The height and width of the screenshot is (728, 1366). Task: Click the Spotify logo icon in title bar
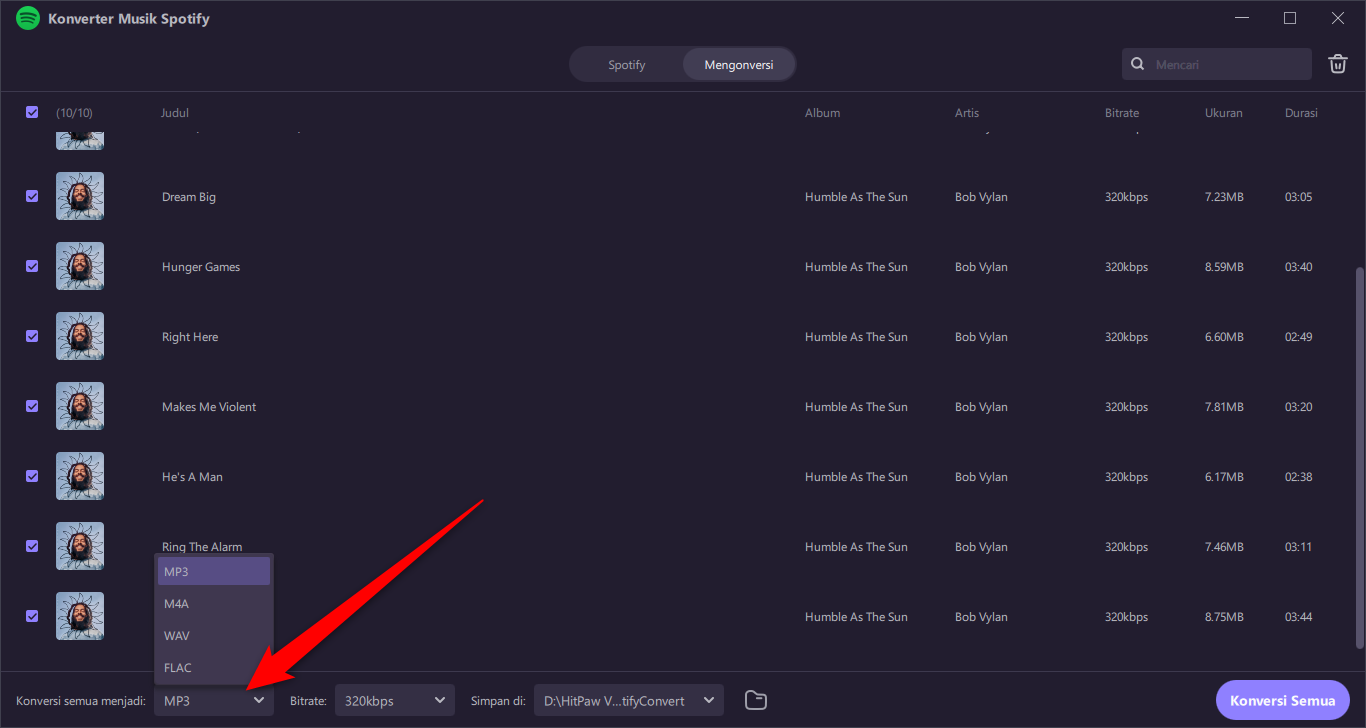[28, 18]
